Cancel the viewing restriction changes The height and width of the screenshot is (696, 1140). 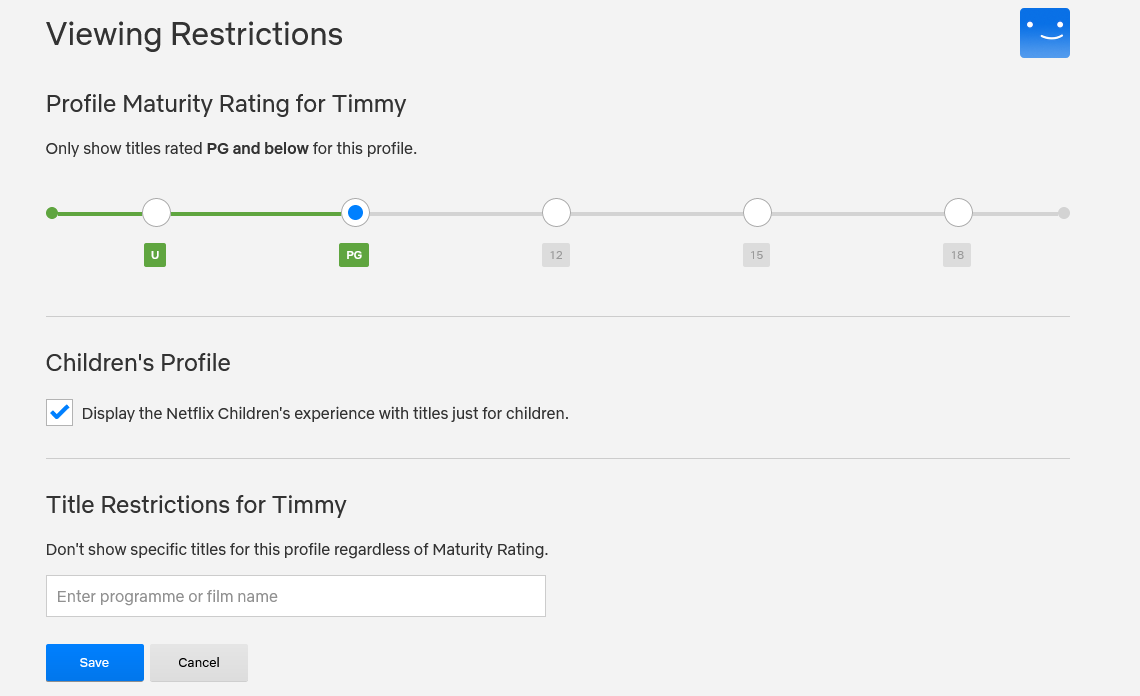[x=199, y=662]
